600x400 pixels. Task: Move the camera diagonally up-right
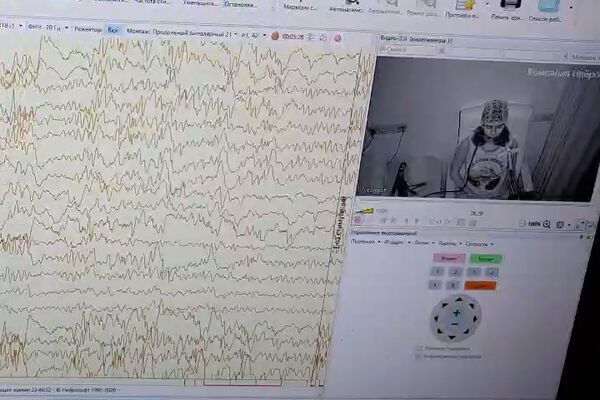[x=471, y=306]
